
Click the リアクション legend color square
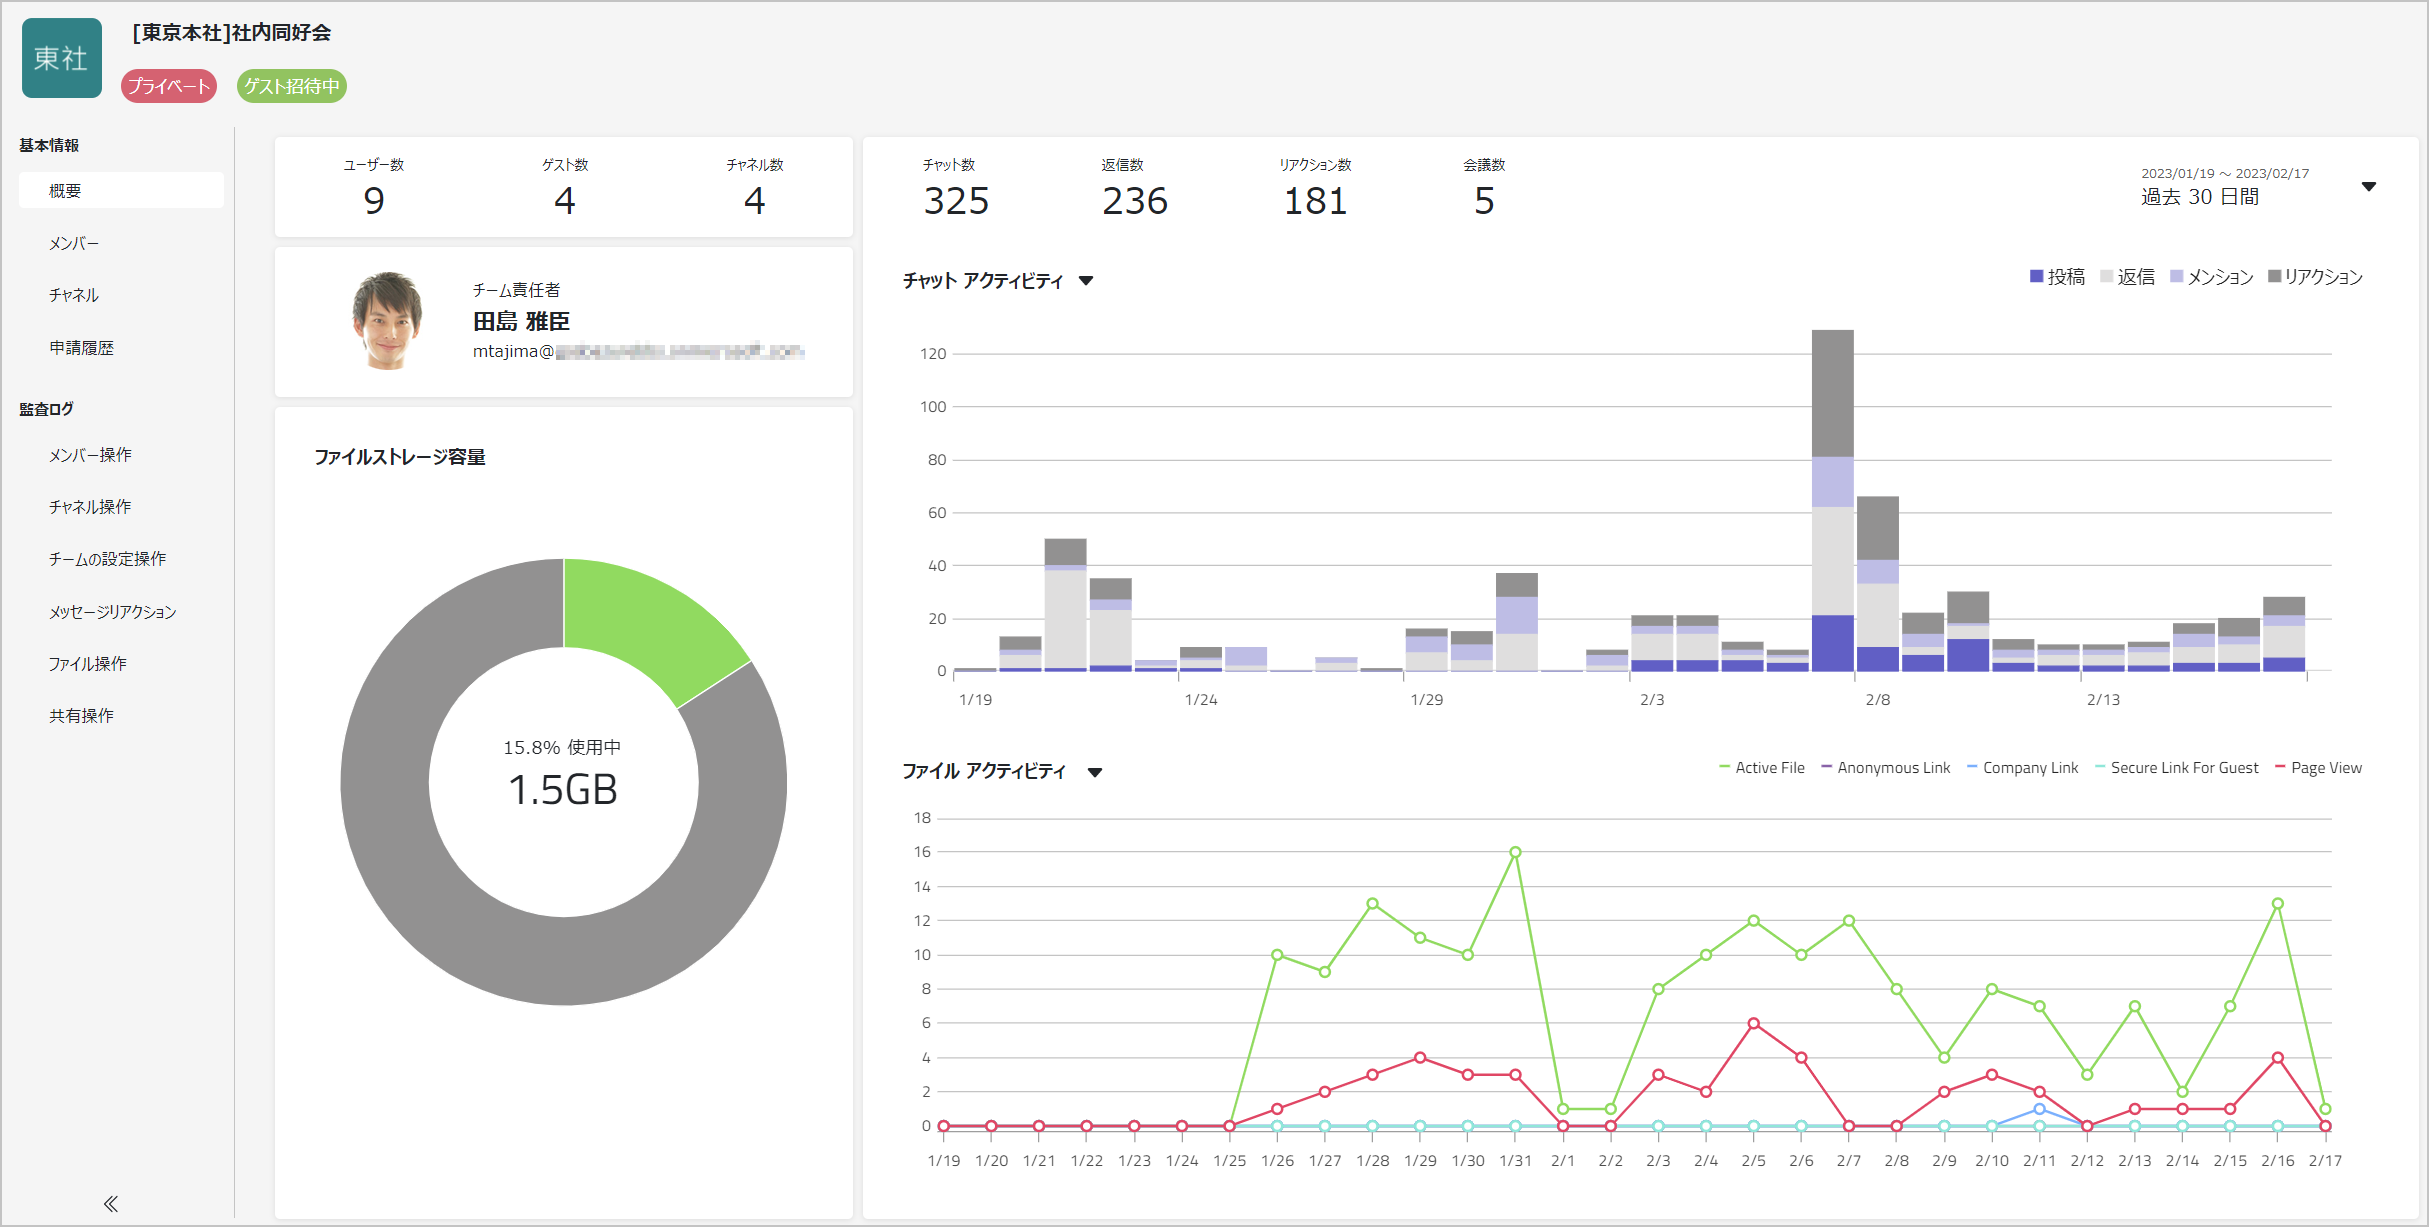pyautogui.click(x=2275, y=276)
